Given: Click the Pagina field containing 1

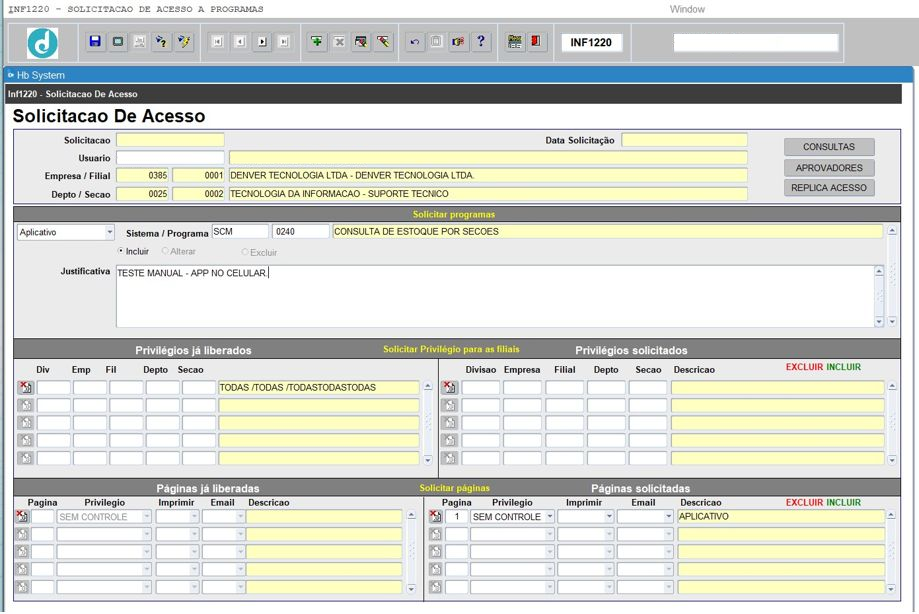Looking at the screenshot, I should point(456,516).
